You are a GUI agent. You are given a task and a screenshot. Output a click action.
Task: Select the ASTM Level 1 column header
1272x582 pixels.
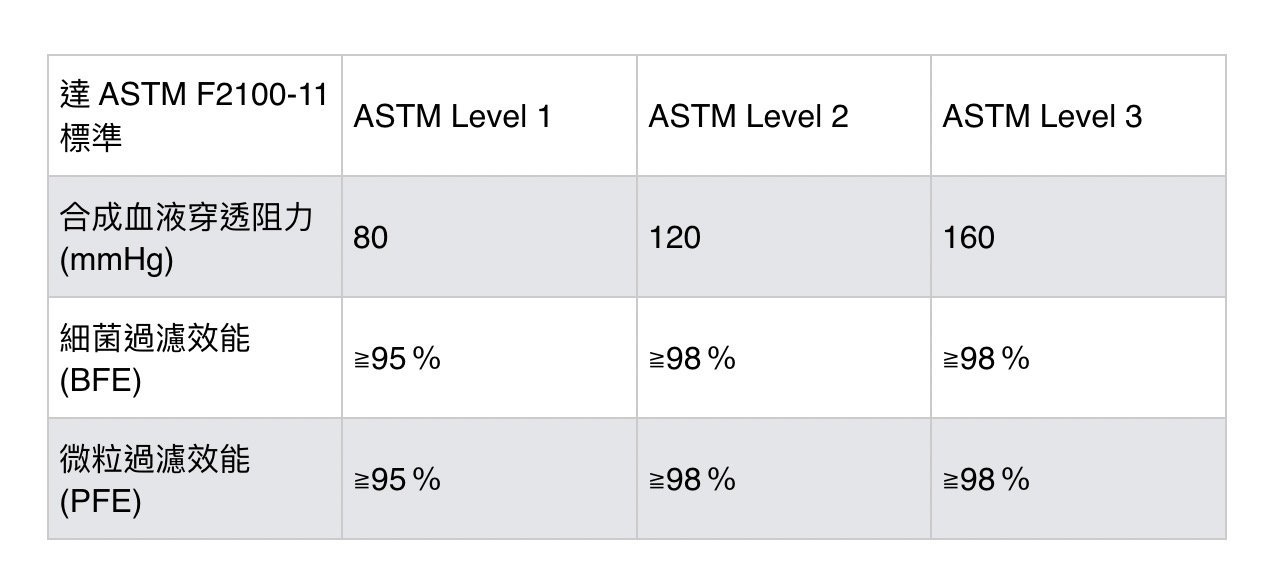click(x=451, y=117)
